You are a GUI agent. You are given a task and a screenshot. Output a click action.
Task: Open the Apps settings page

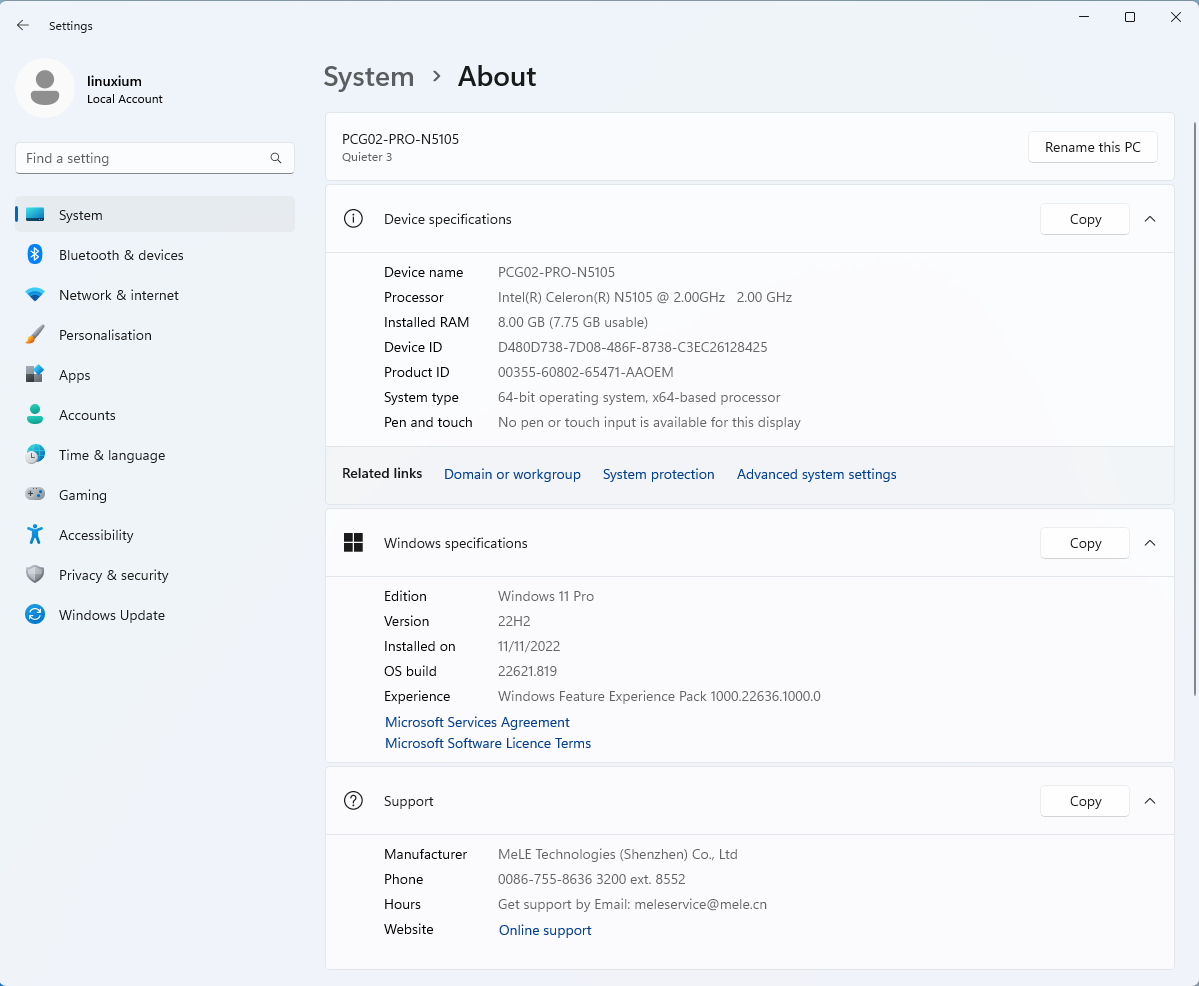click(x=154, y=374)
